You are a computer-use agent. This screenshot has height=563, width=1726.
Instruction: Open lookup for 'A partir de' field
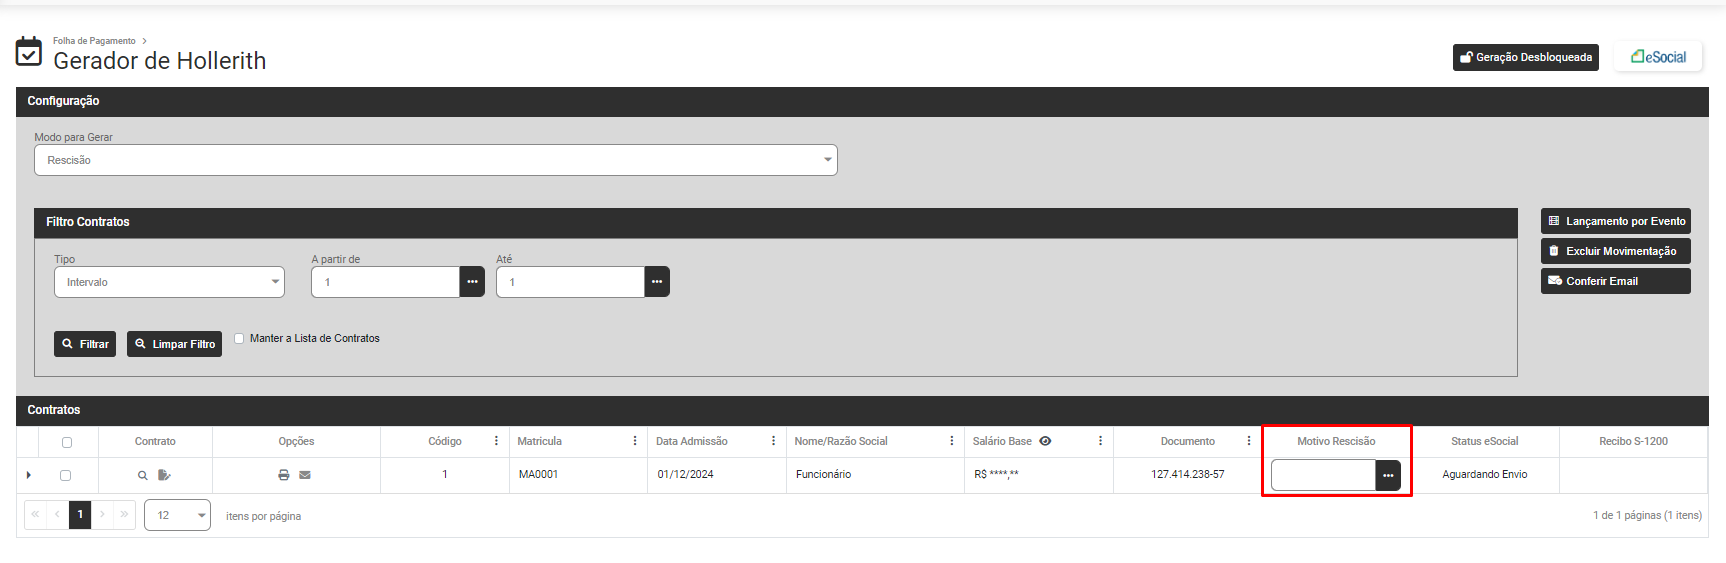[472, 282]
